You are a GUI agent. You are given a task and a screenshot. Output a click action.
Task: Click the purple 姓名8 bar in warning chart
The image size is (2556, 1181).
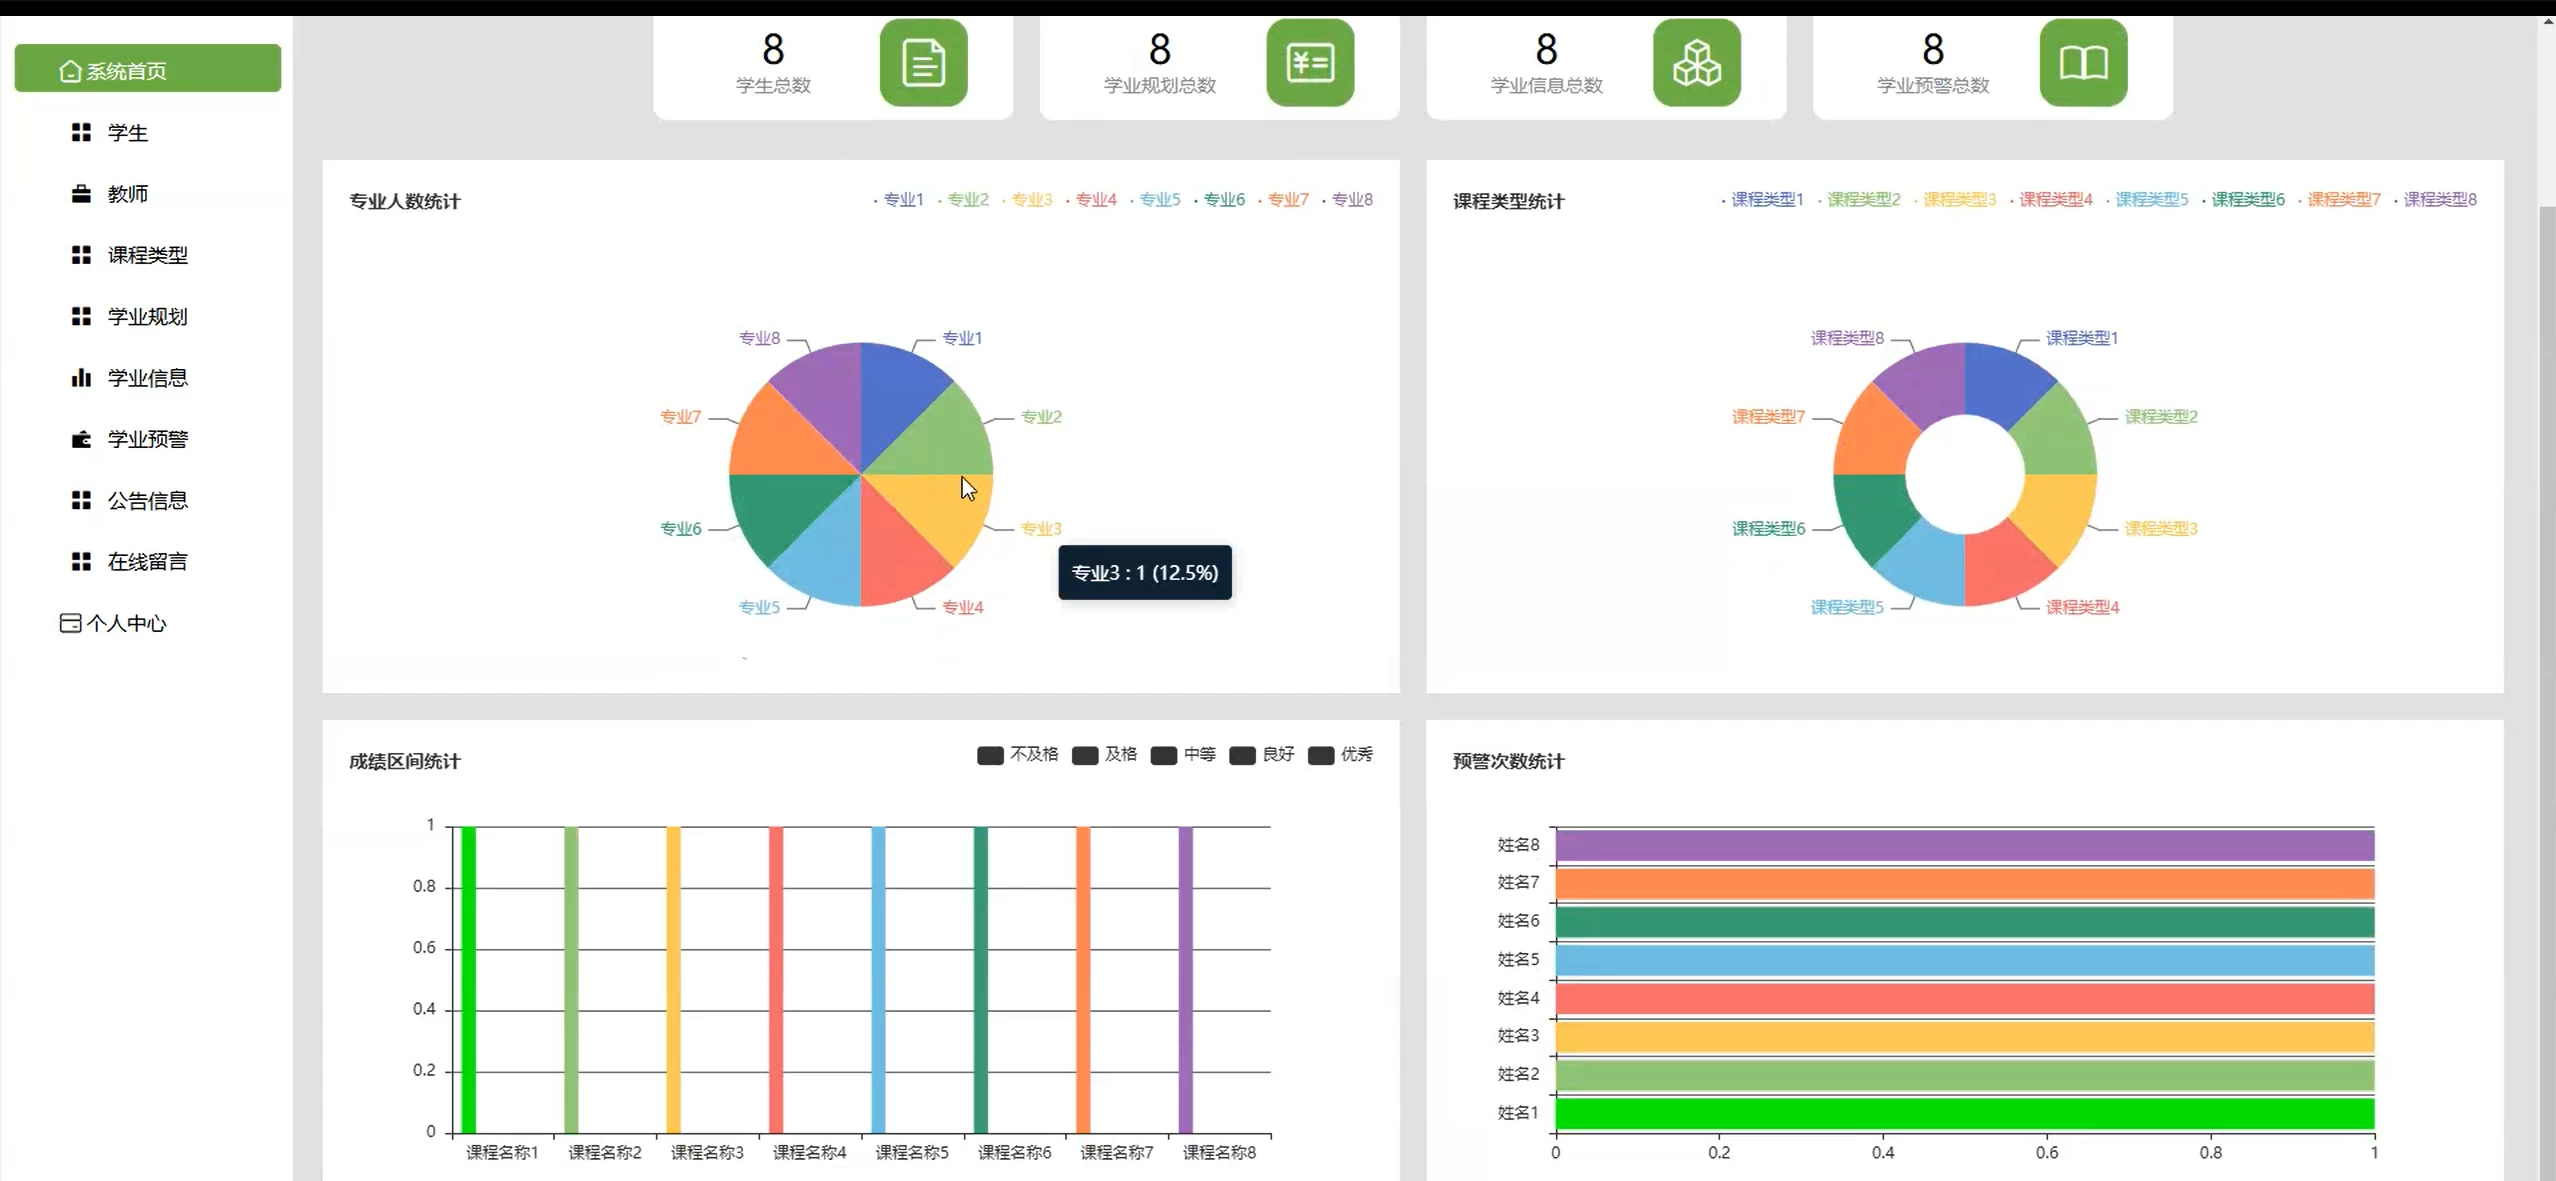pyautogui.click(x=1963, y=846)
